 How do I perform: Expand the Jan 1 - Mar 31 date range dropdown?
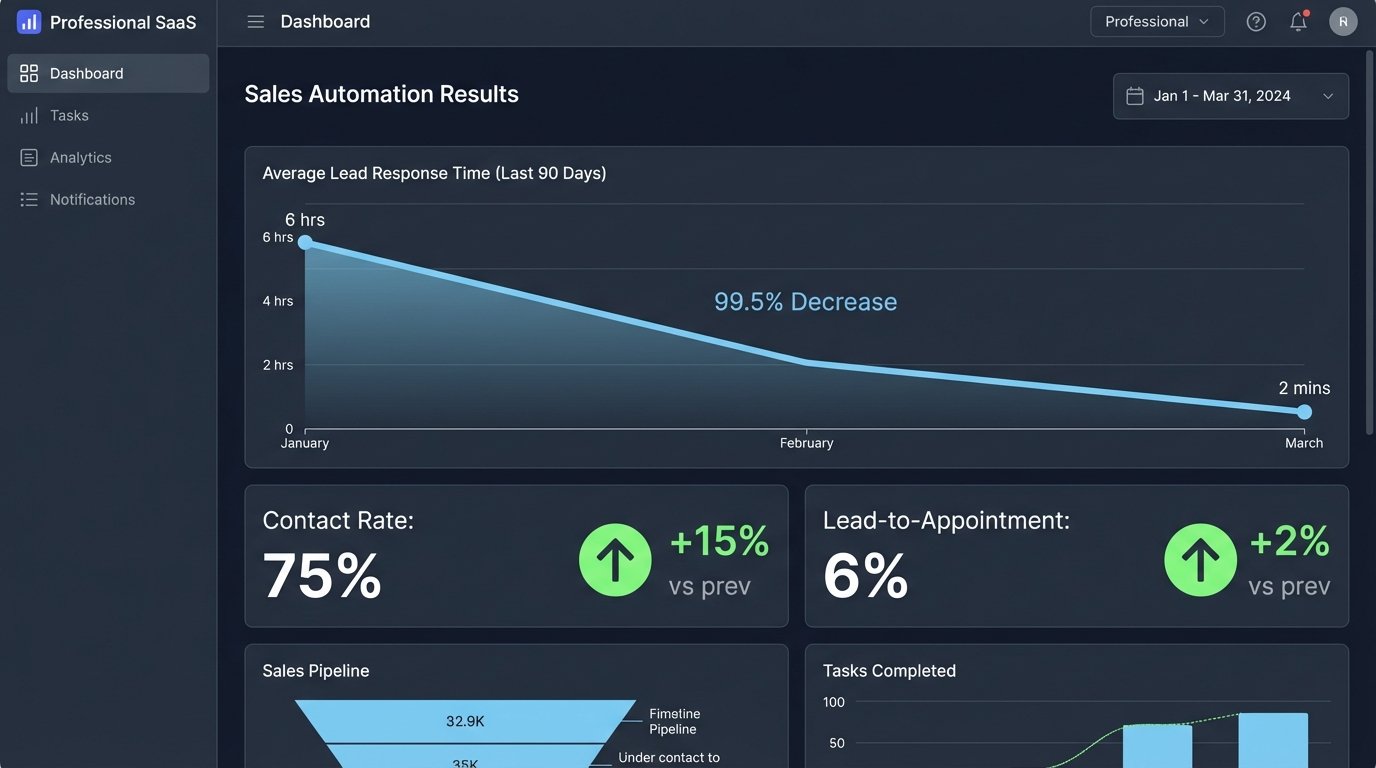pyautogui.click(x=1231, y=95)
